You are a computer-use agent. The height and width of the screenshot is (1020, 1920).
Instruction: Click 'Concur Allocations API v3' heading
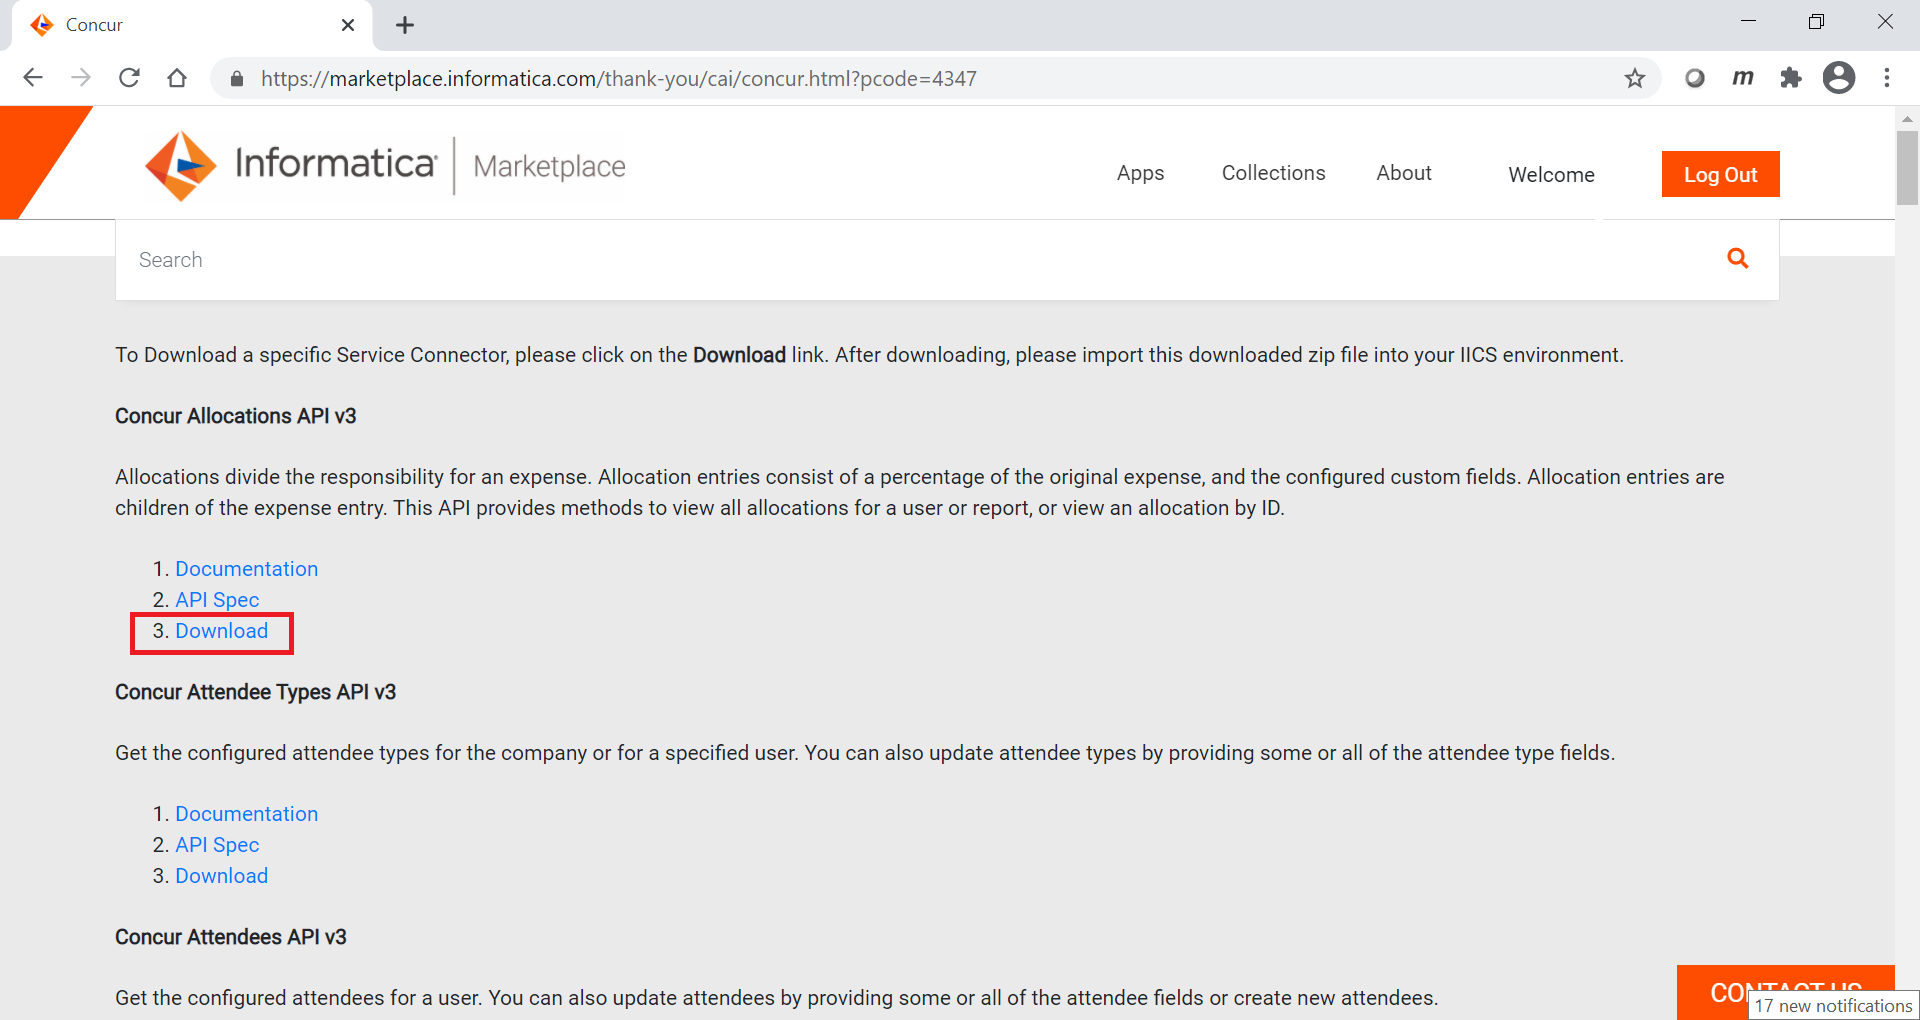[x=235, y=416]
